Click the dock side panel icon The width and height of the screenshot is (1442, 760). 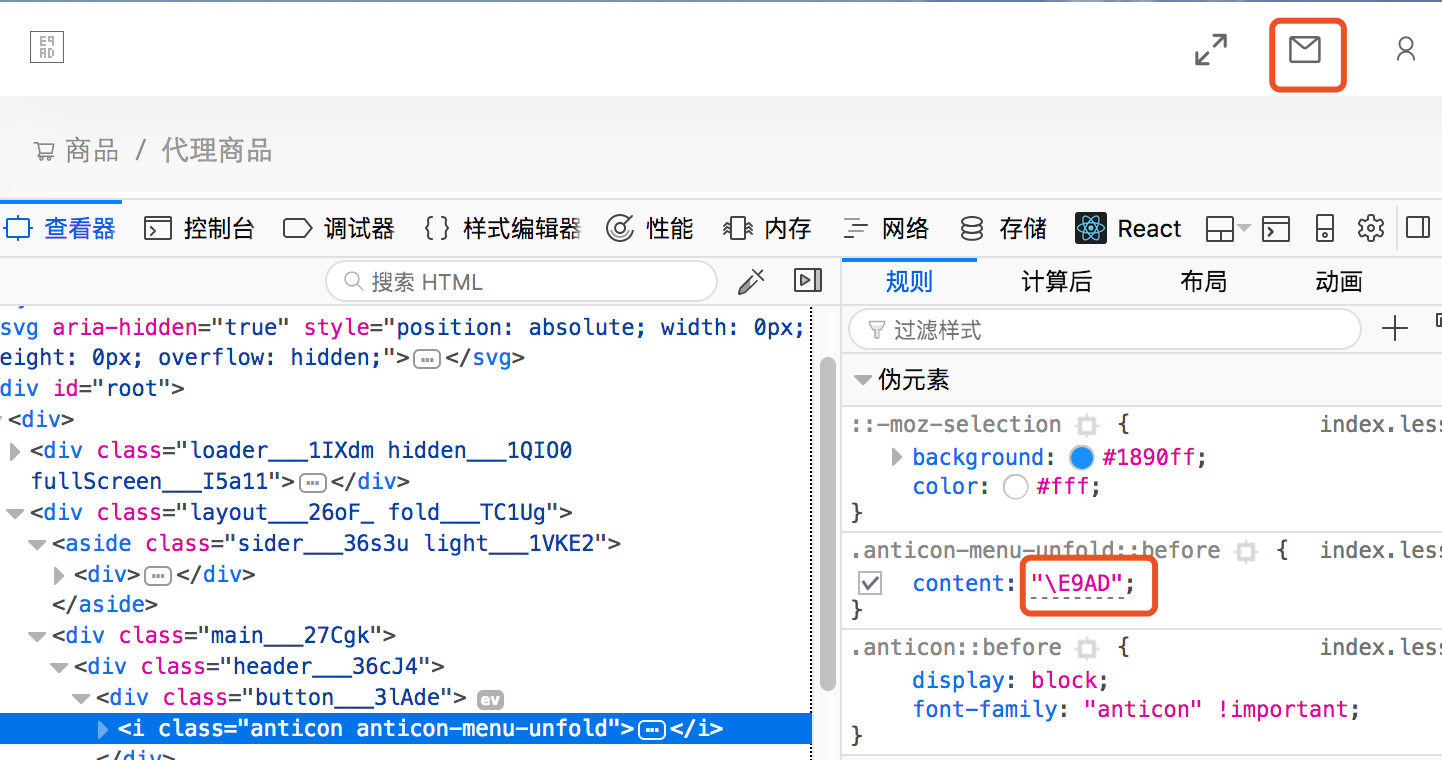point(1418,228)
